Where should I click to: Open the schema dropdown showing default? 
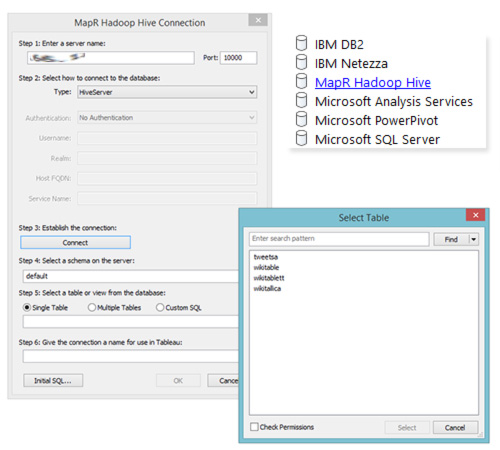[131, 276]
